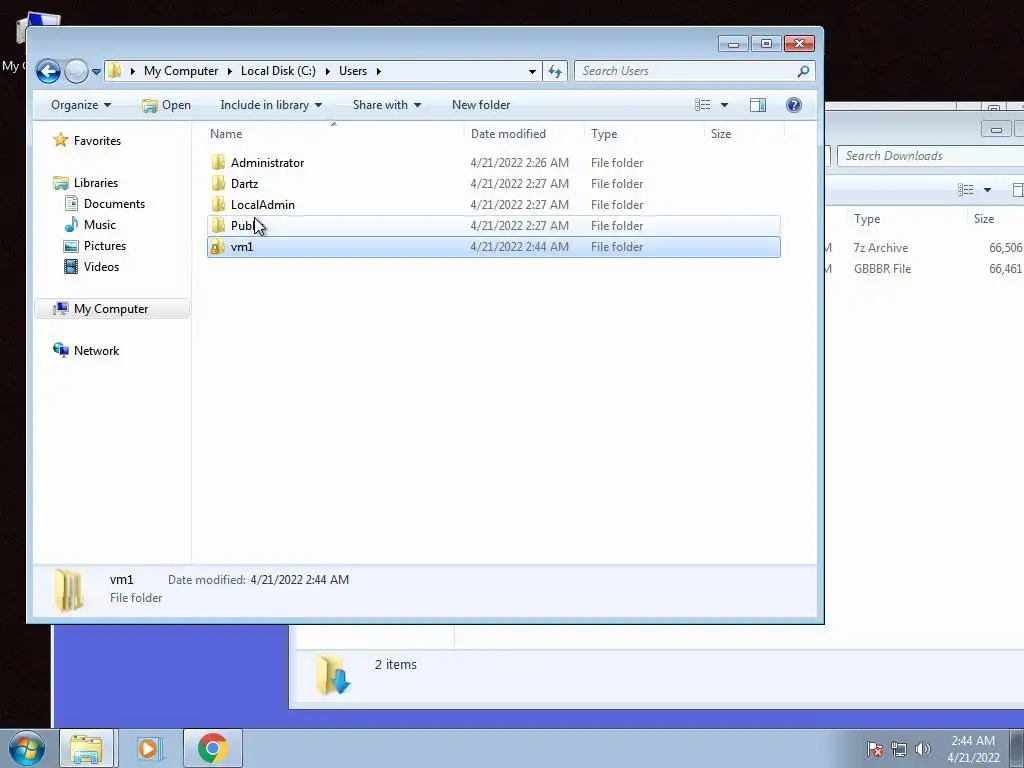
Task: Select Favorites in navigation pane
Action: point(97,140)
